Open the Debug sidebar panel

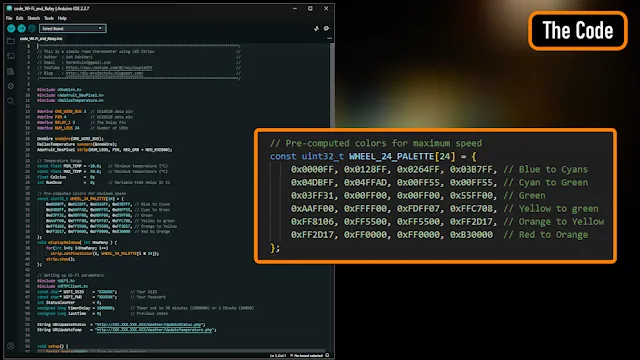tap(11, 86)
